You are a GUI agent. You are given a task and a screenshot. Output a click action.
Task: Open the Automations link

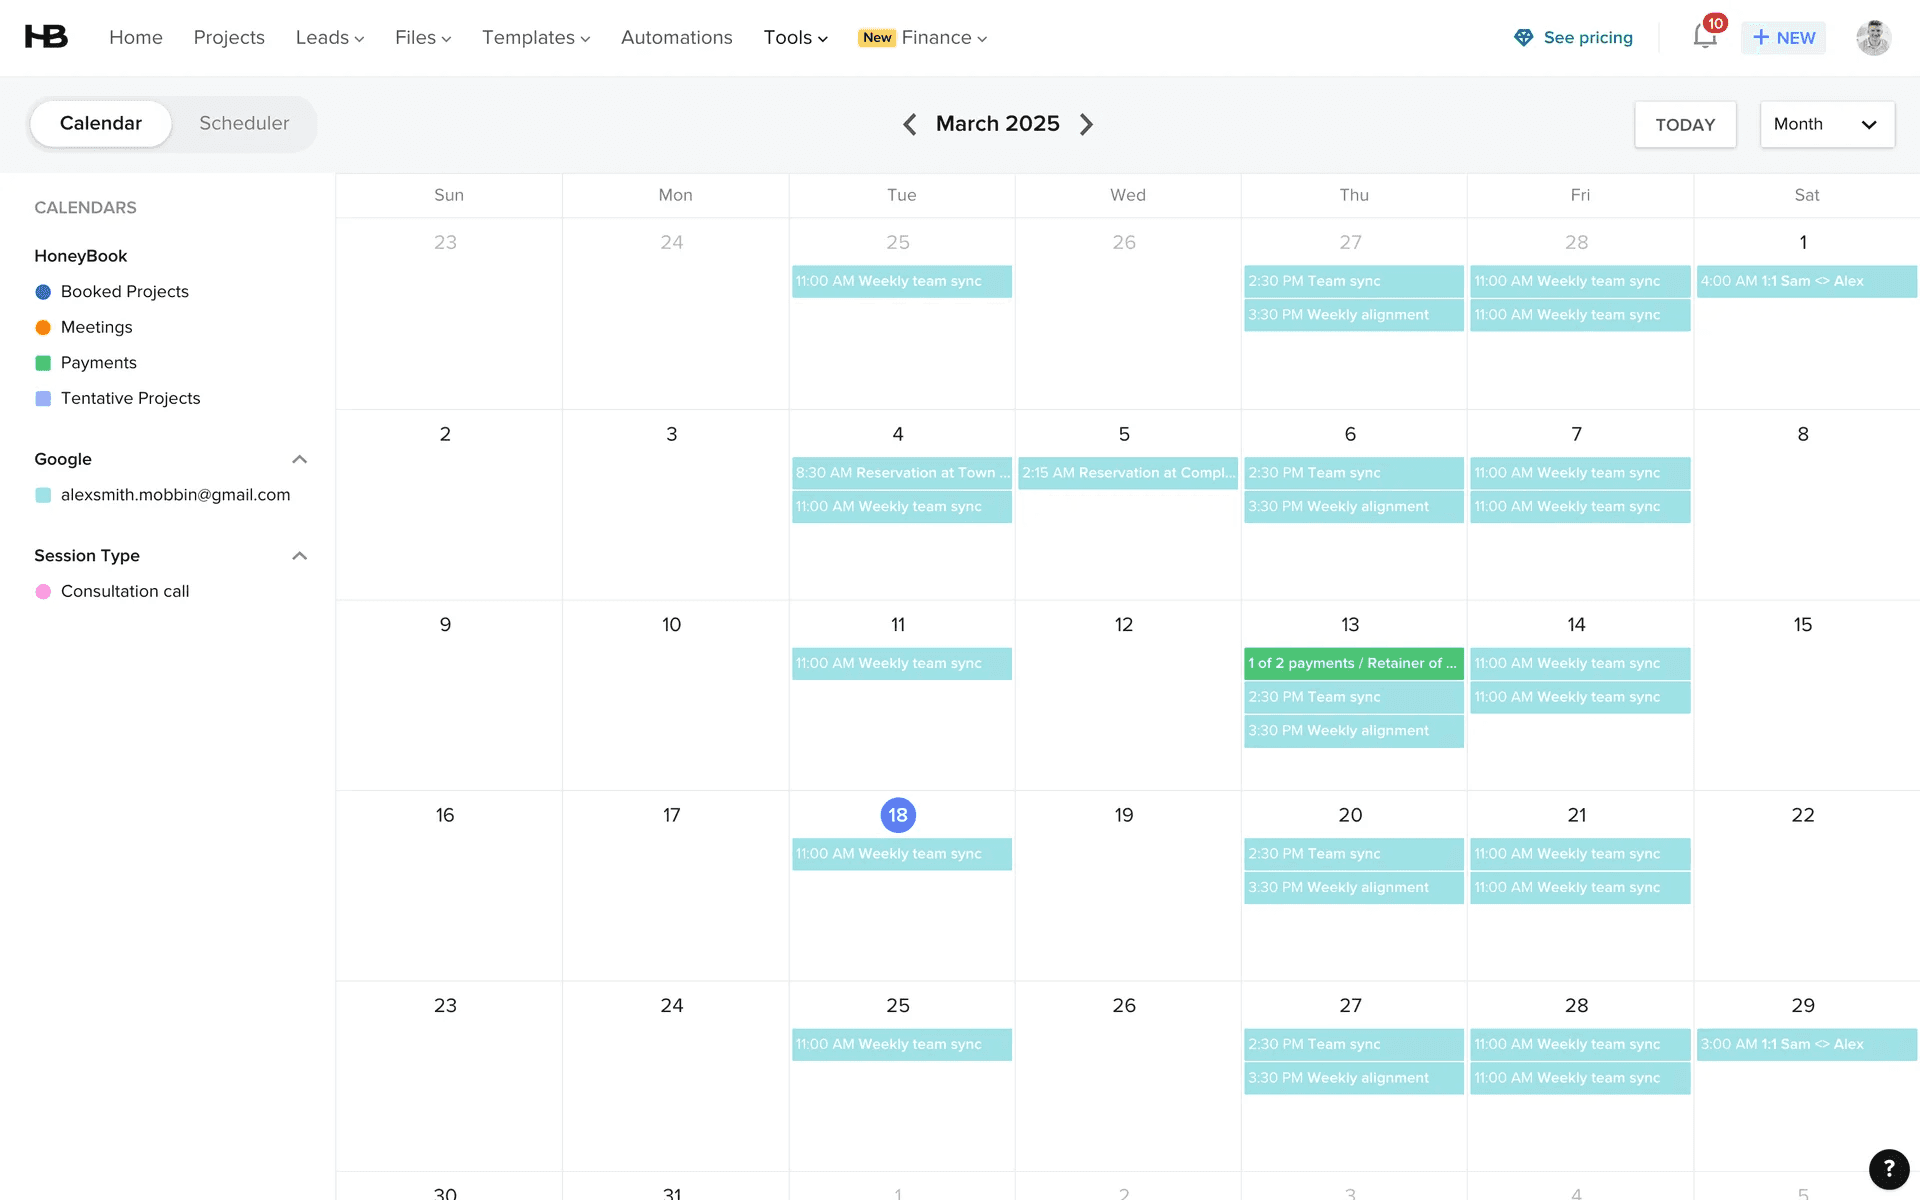click(x=676, y=38)
